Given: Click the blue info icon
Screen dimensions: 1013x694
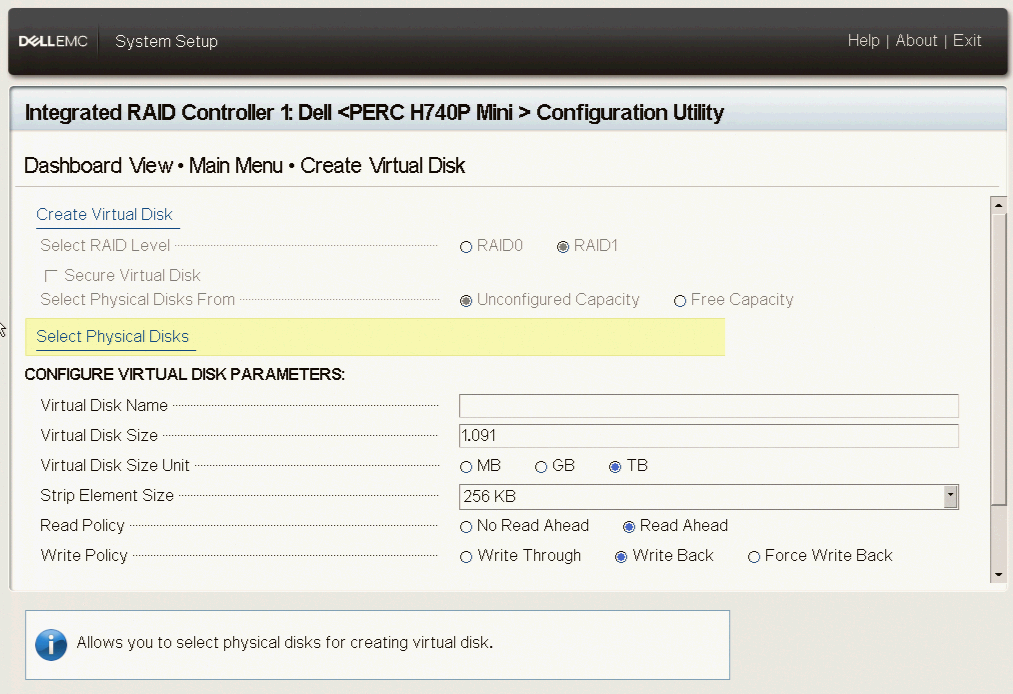Looking at the screenshot, I should point(51,644).
